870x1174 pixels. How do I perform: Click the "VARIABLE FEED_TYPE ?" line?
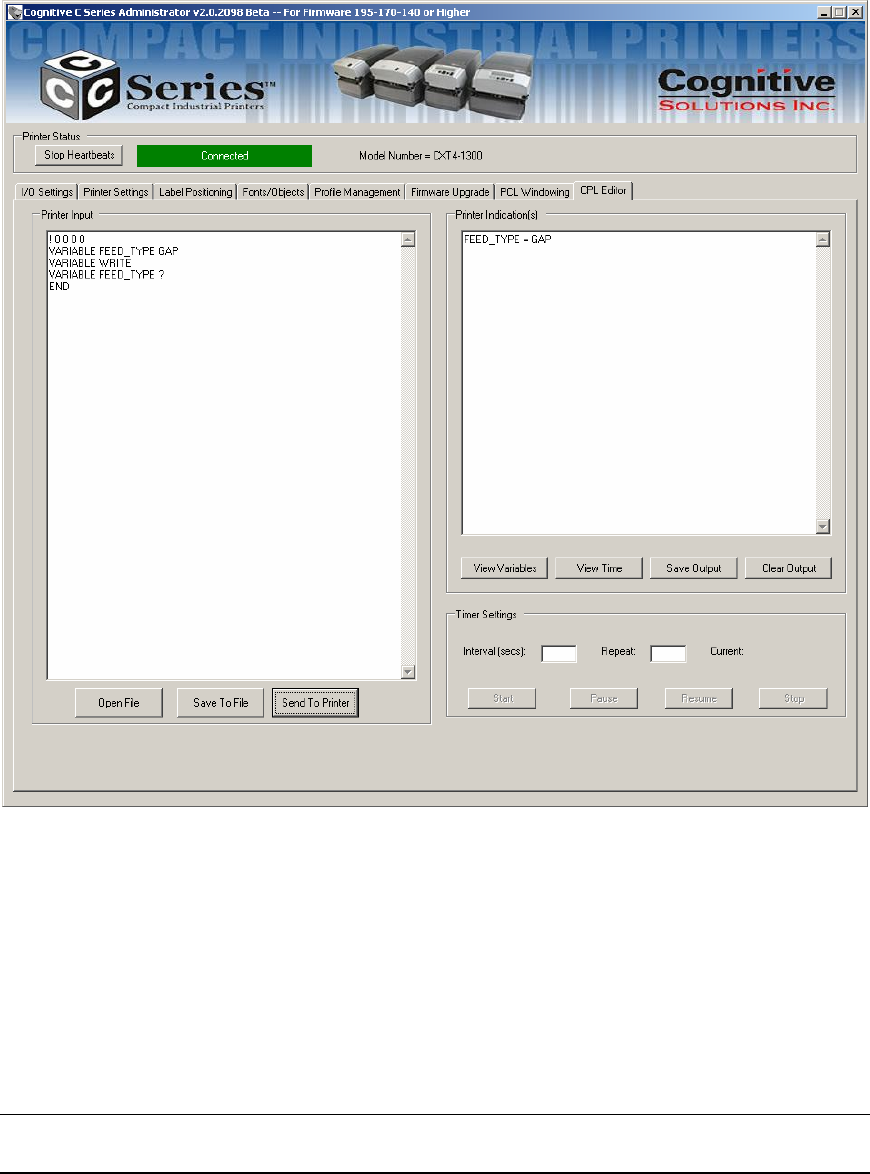106,275
